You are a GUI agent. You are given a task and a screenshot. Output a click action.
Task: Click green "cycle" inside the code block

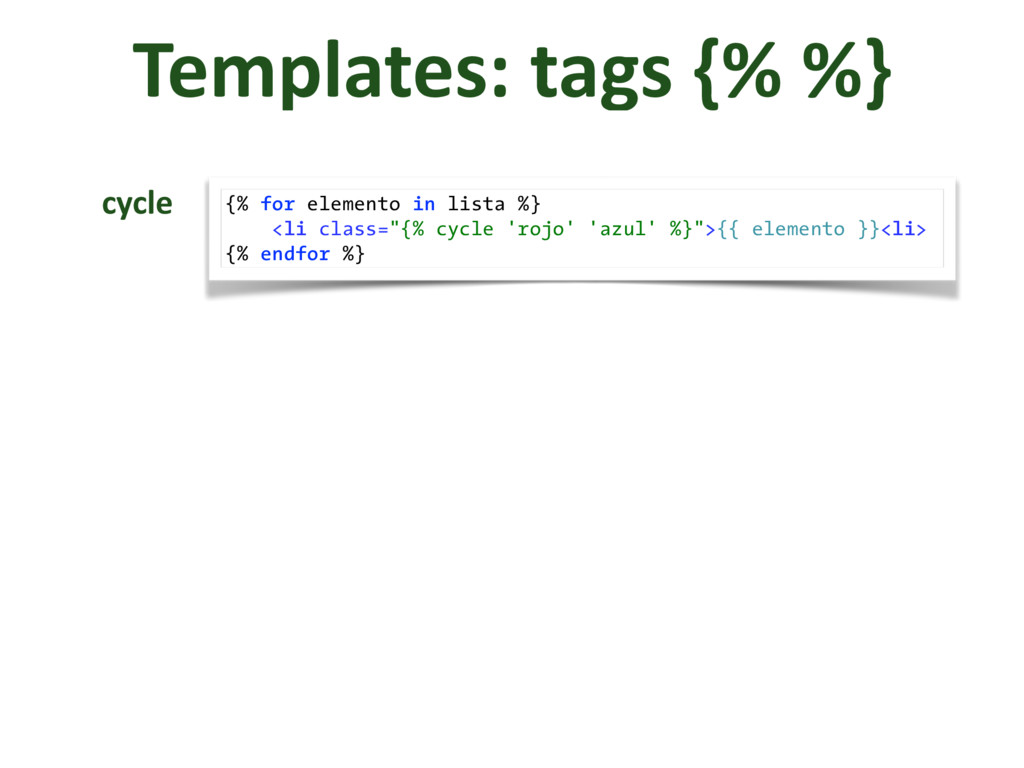tap(464, 229)
